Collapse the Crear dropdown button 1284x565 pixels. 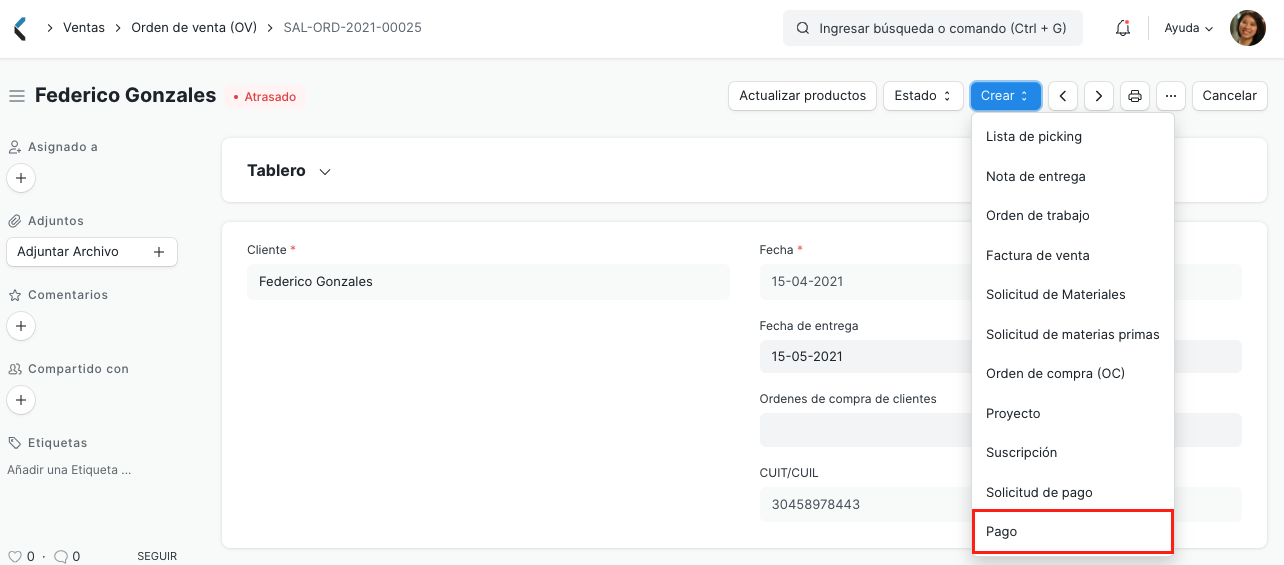[1005, 96]
